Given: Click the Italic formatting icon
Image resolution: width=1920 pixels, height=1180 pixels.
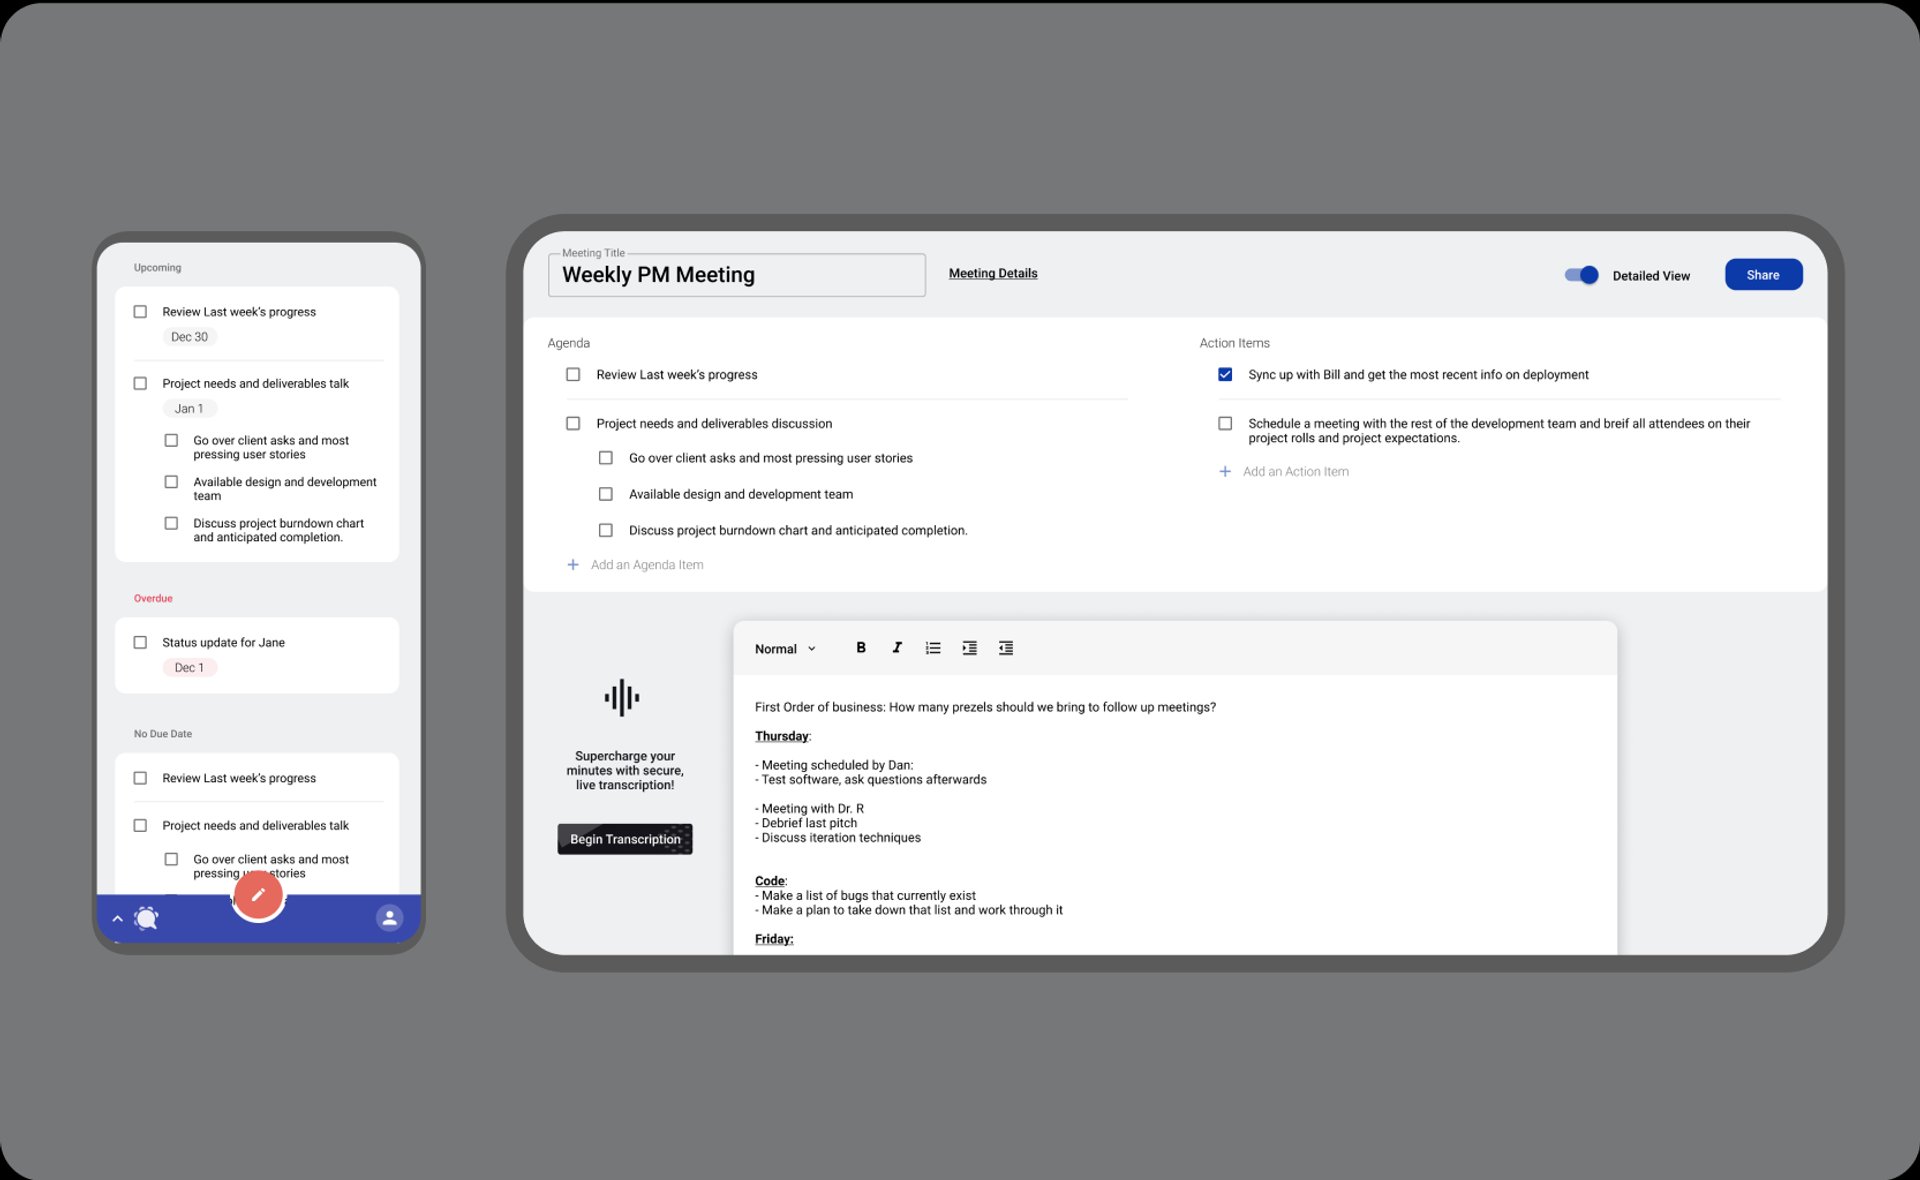Looking at the screenshot, I should click(x=897, y=648).
